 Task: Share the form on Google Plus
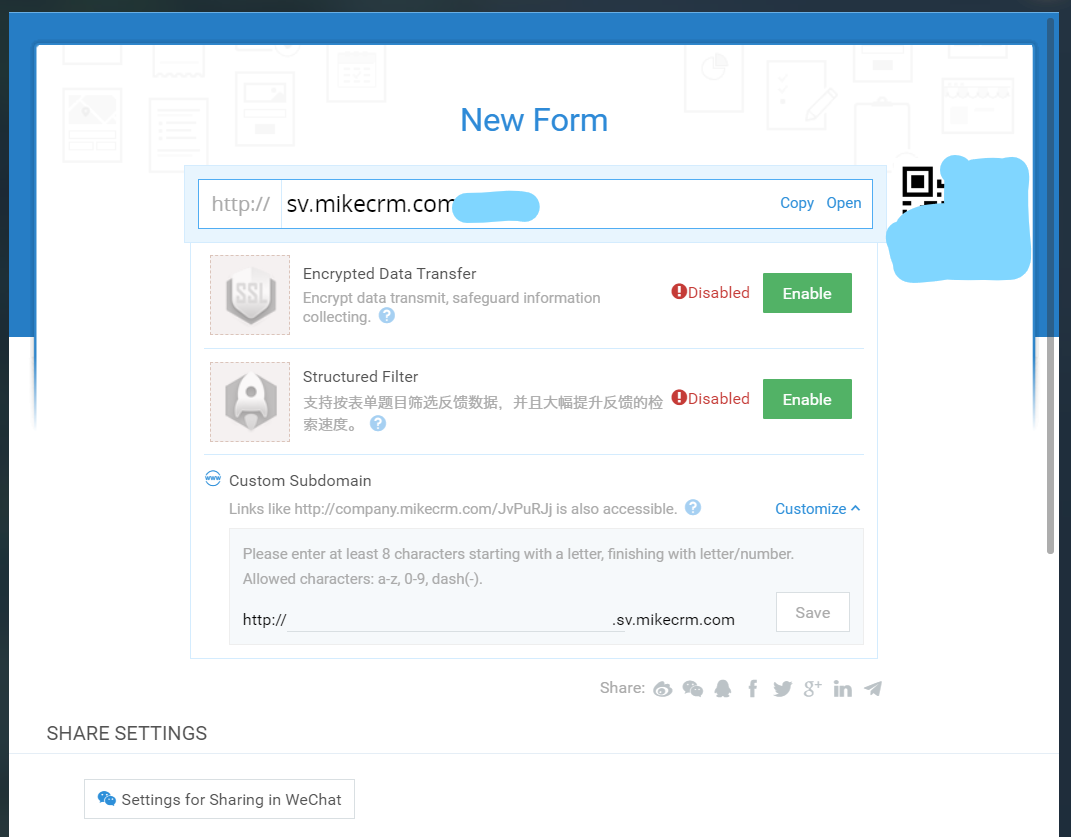point(812,689)
